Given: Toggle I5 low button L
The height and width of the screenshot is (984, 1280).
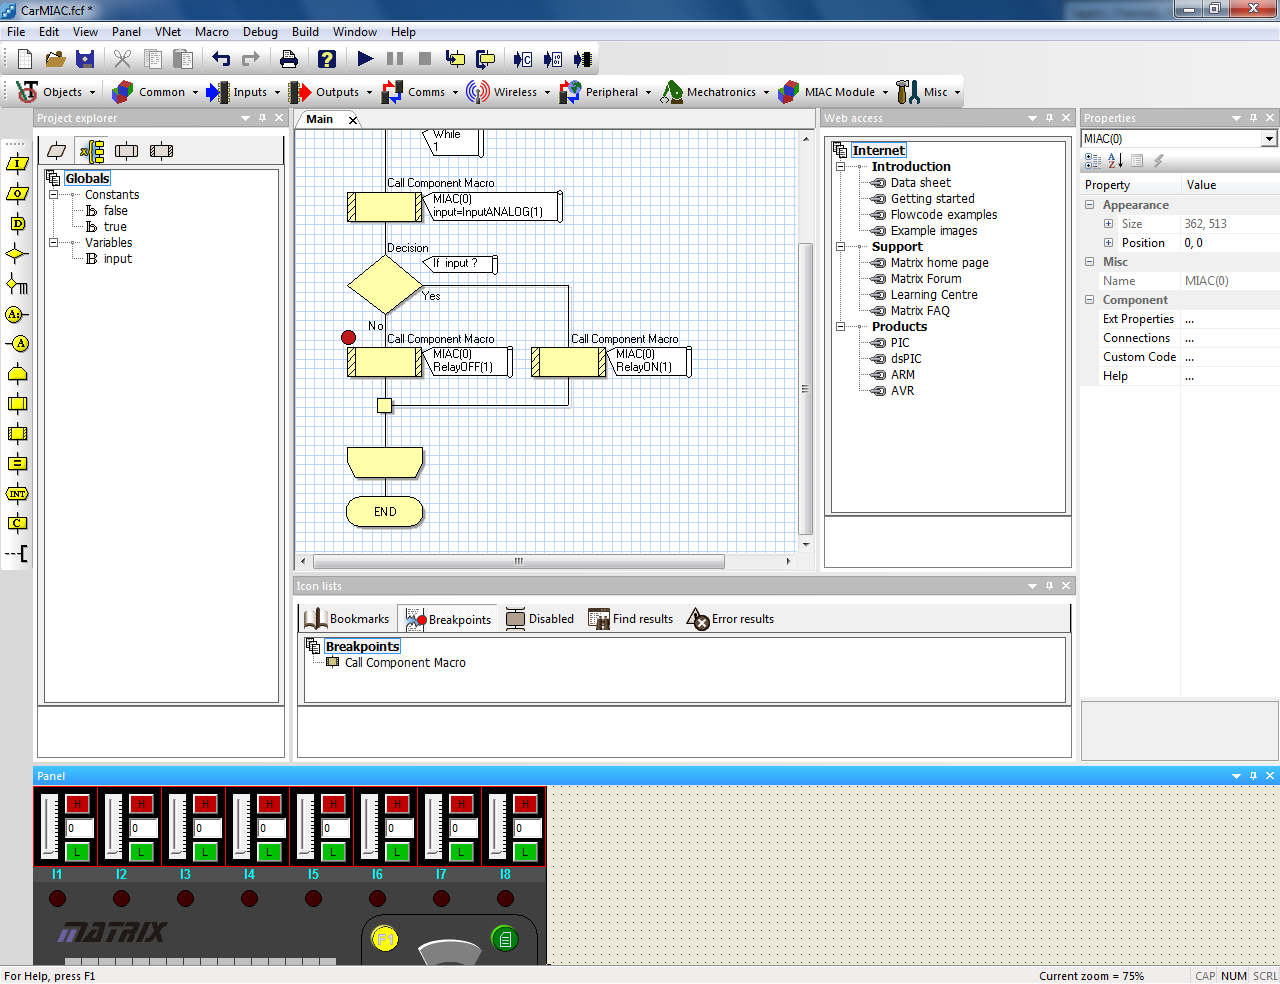Looking at the screenshot, I should (333, 852).
